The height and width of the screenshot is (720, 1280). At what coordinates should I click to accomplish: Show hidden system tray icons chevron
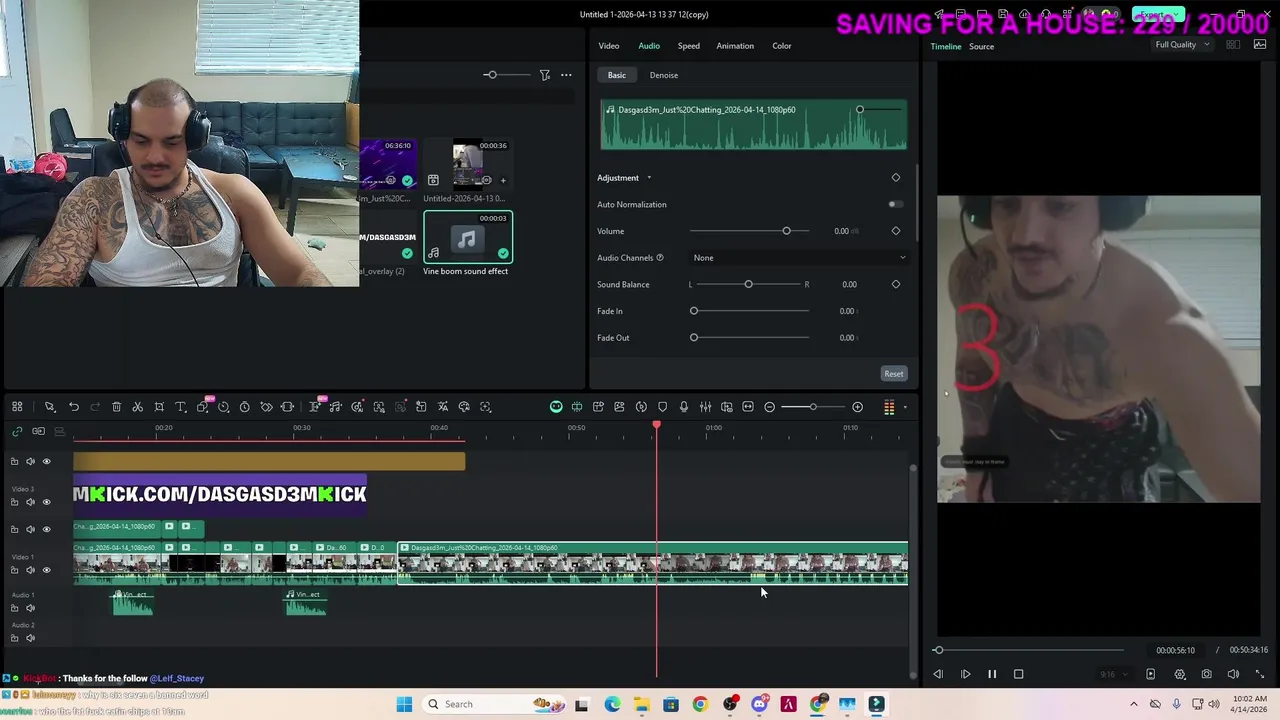pos(1133,704)
